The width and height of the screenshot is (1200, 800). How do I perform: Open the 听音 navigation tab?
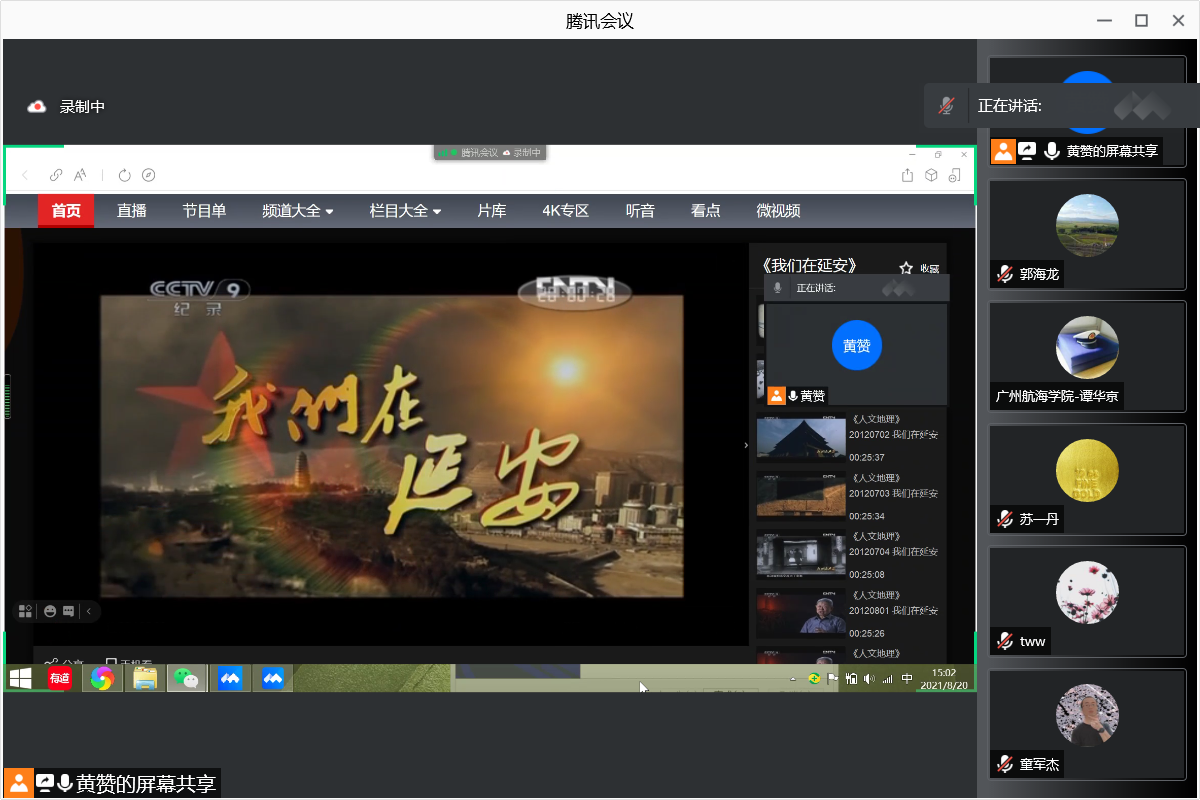pos(640,211)
